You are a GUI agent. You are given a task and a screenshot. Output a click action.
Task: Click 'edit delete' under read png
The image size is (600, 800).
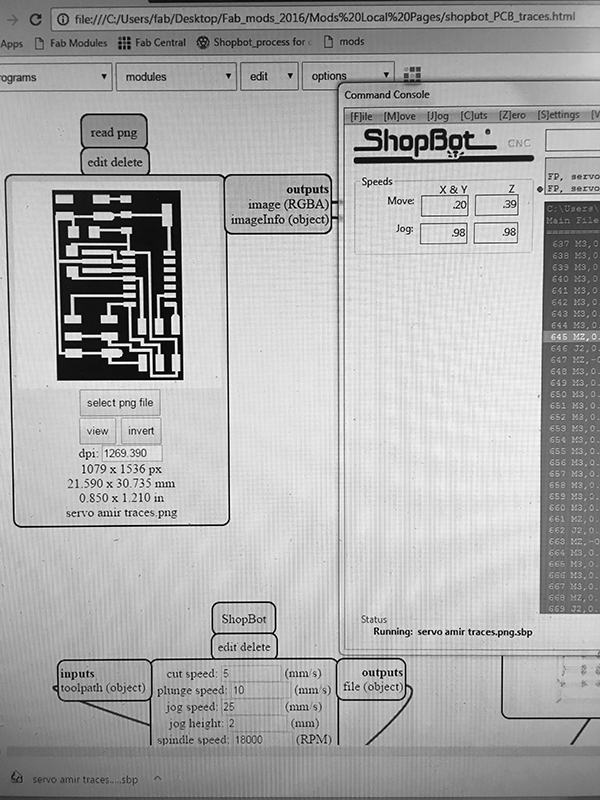(115, 162)
